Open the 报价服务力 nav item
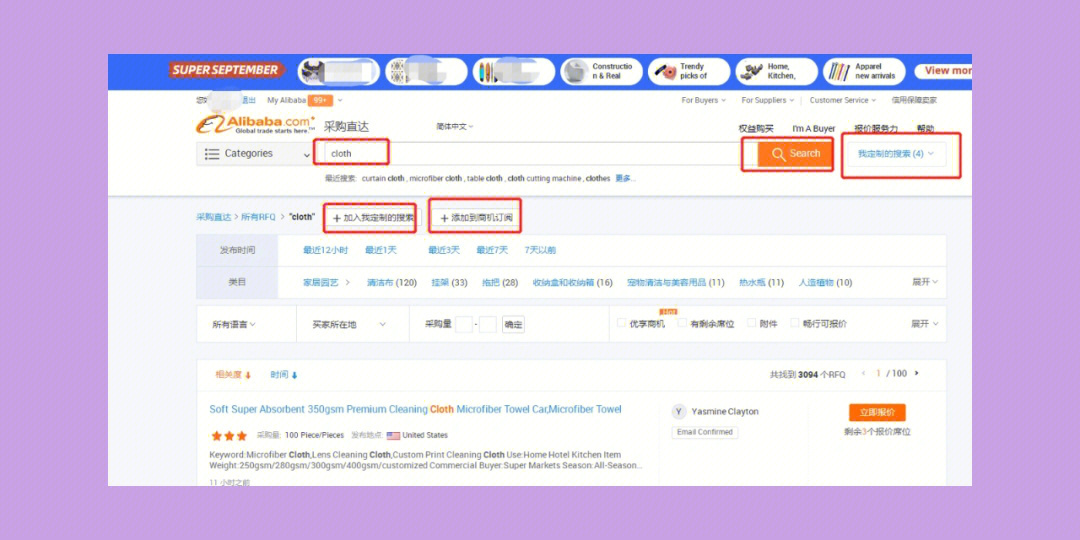Image resolution: width=1080 pixels, height=540 pixels. click(876, 129)
